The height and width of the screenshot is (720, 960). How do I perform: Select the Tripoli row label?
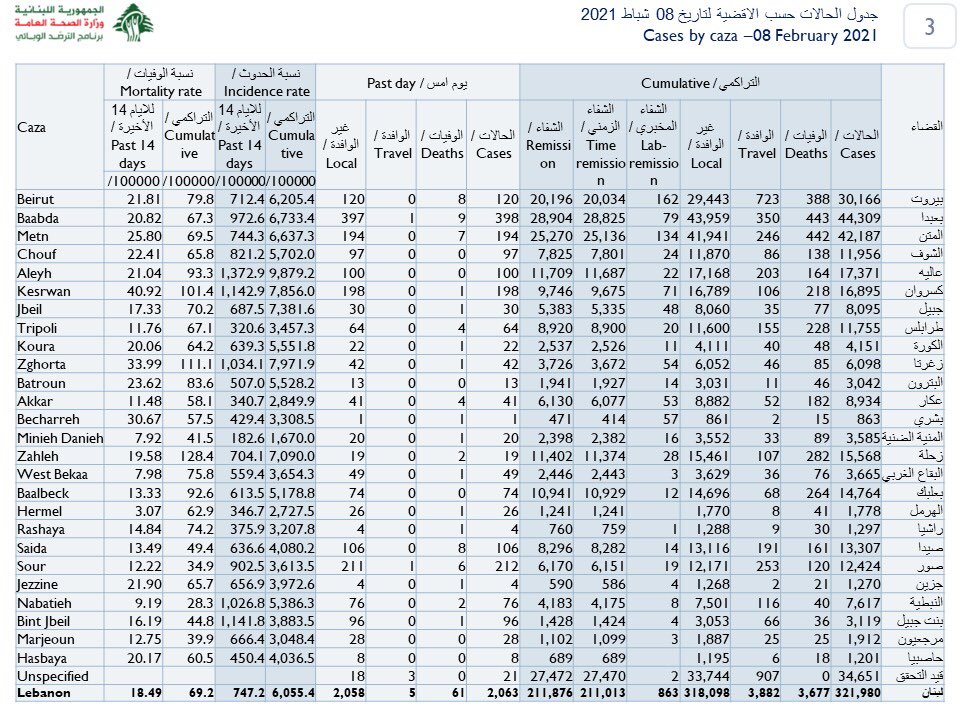(x=37, y=326)
